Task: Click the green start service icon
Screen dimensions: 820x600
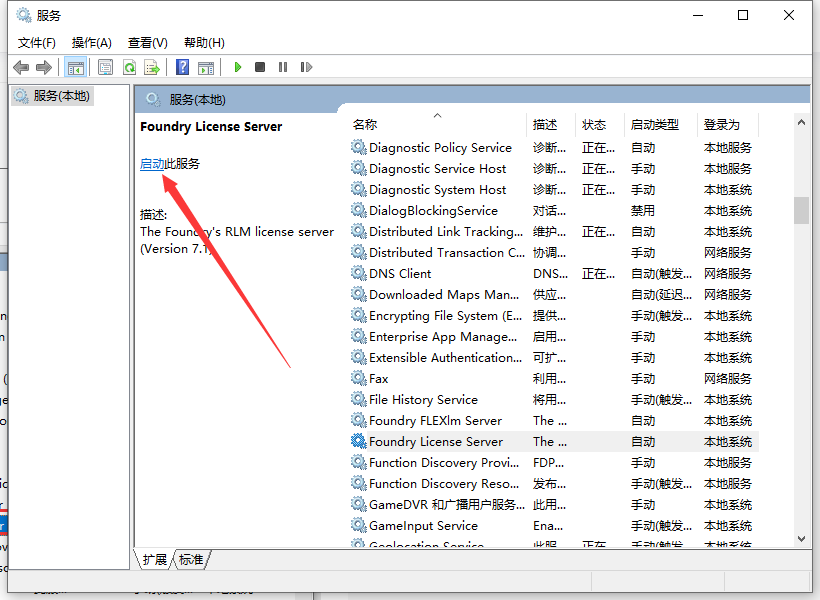Action: pyautogui.click(x=237, y=67)
